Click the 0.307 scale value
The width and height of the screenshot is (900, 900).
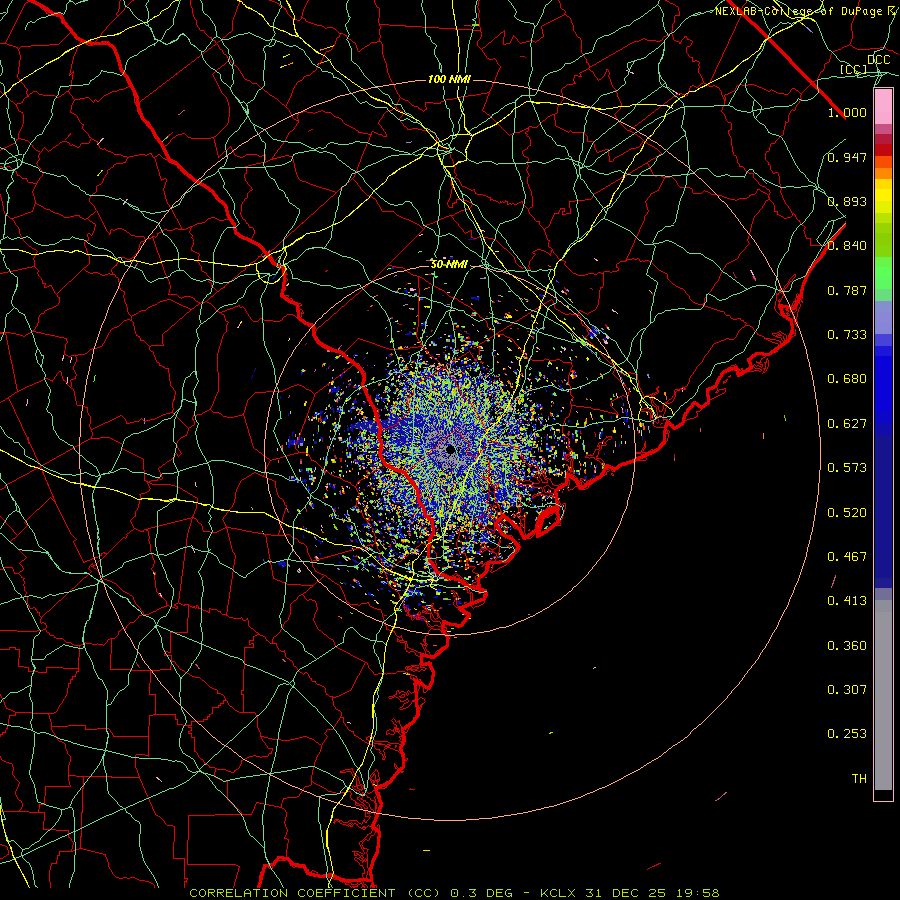click(x=847, y=690)
